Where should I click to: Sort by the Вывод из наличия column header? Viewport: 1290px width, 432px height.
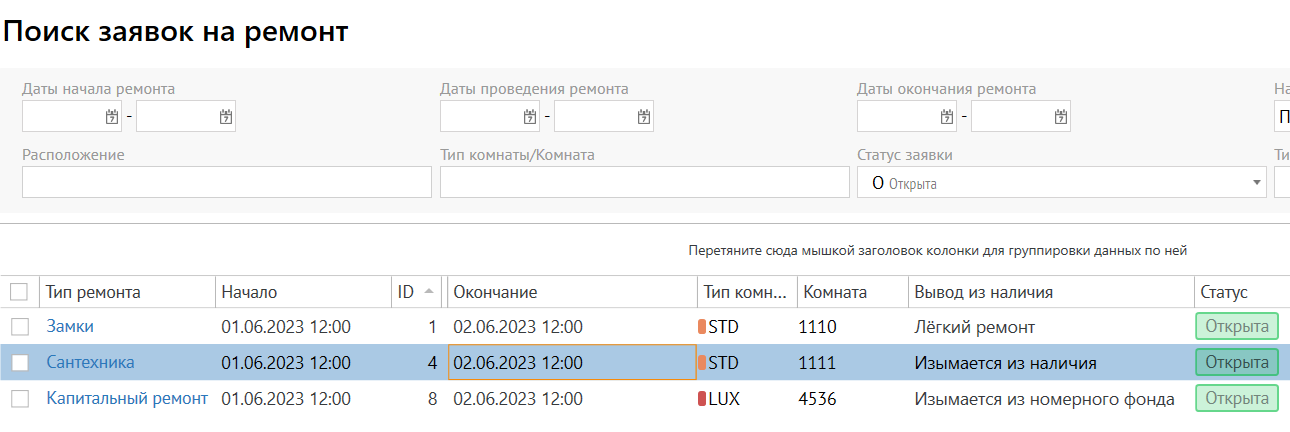click(983, 292)
